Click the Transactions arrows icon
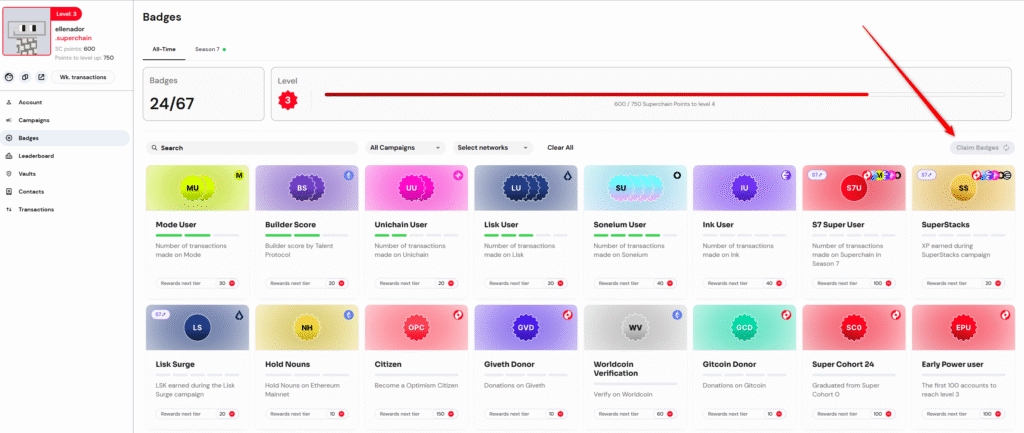Screen dimensions: 1024x433 8,210
